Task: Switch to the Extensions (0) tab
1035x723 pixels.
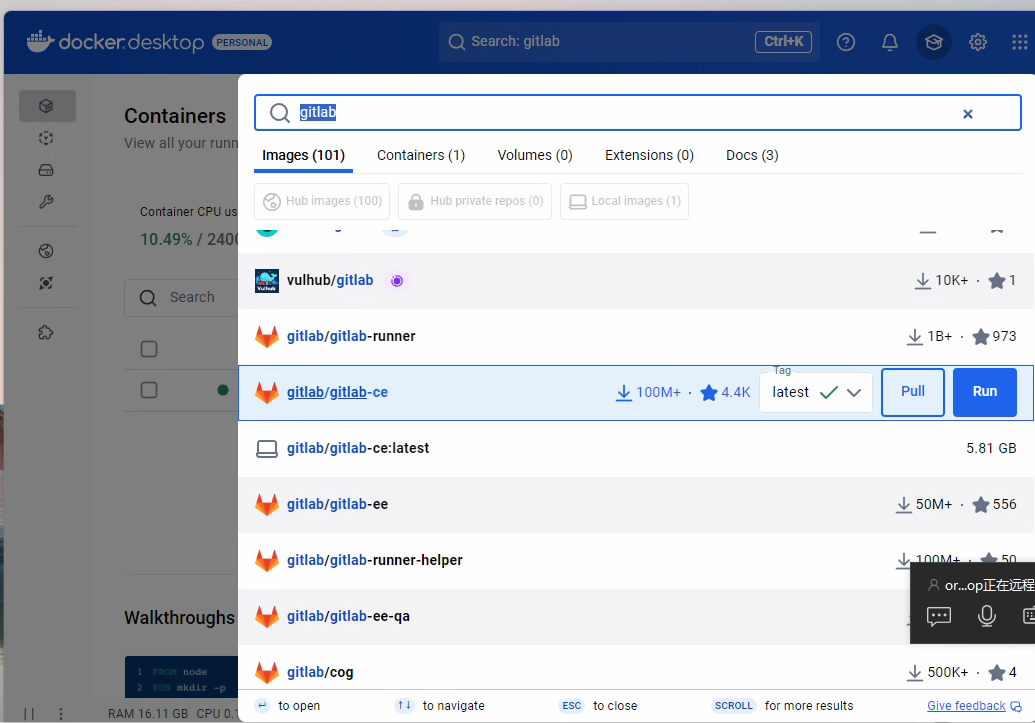Action: click(x=650, y=155)
